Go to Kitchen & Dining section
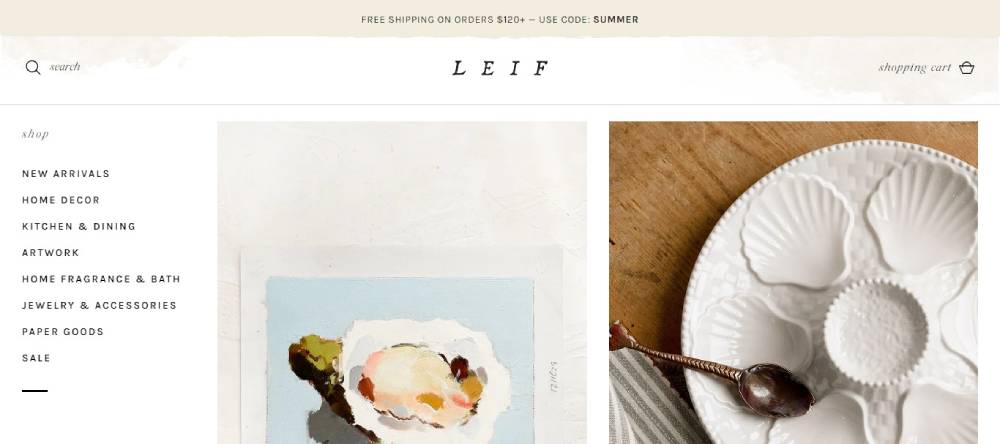Image resolution: width=1000 pixels, height=444 pixels. coord(78,226)
